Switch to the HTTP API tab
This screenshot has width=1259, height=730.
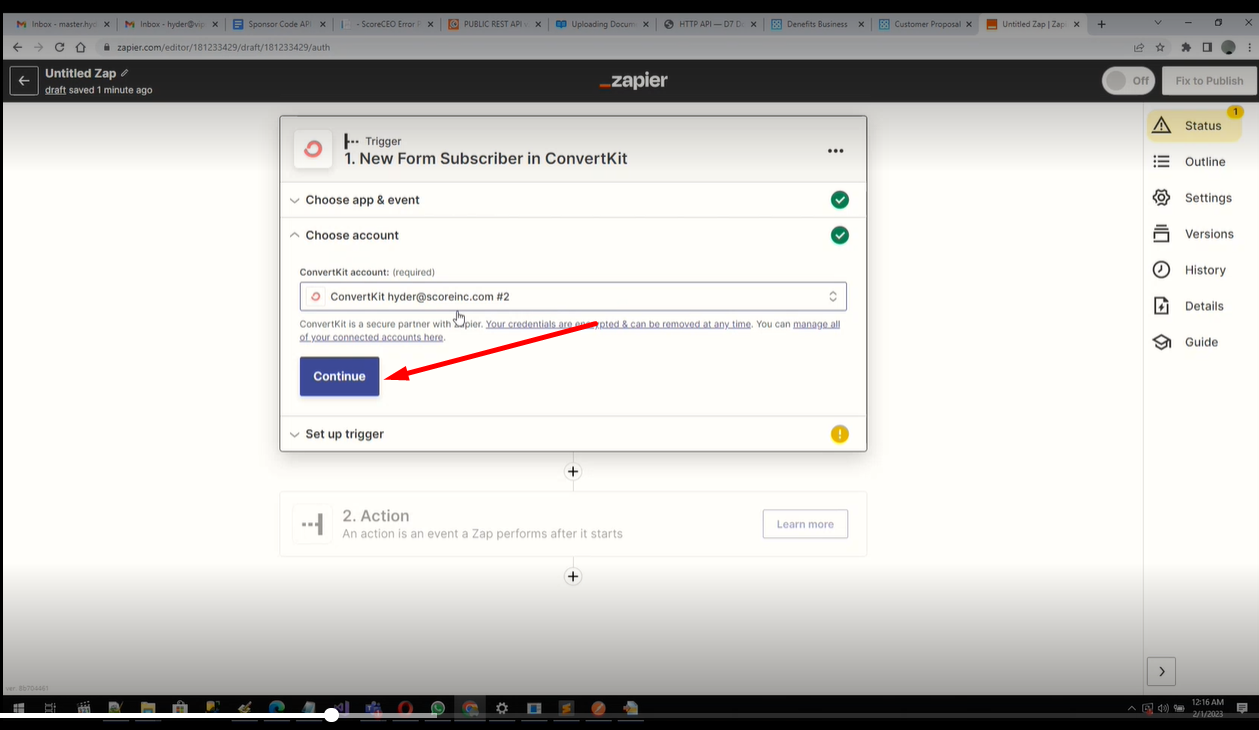[709, 24]
